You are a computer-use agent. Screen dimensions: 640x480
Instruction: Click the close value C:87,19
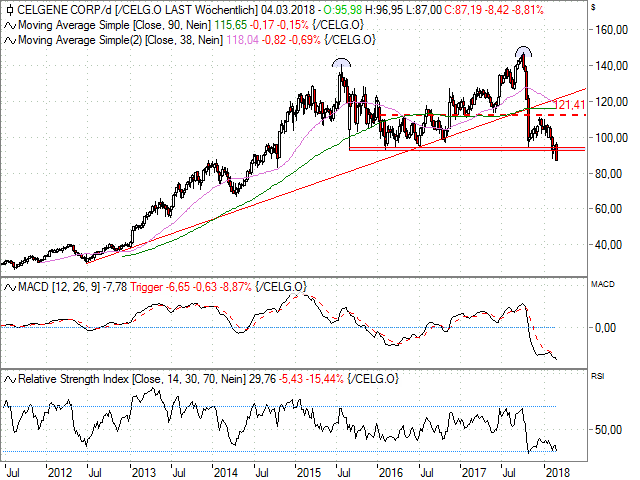pyautogui.click(x=463, y=10)
